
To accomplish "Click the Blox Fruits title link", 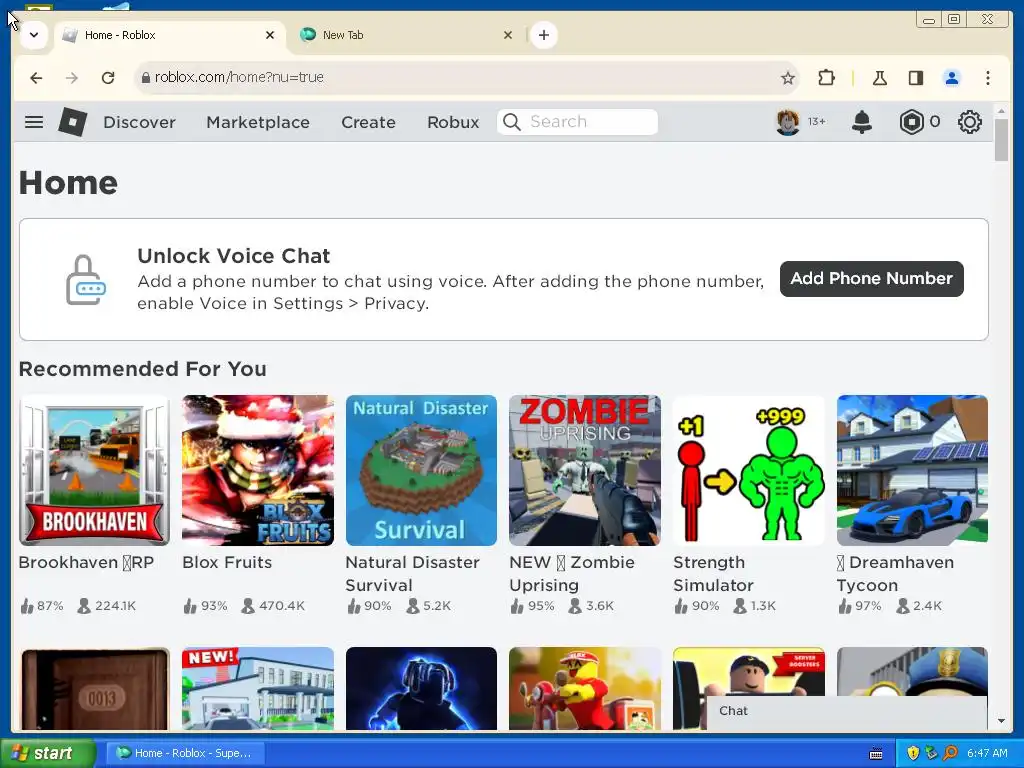I will pyautogui.click(x=227, y=562).
